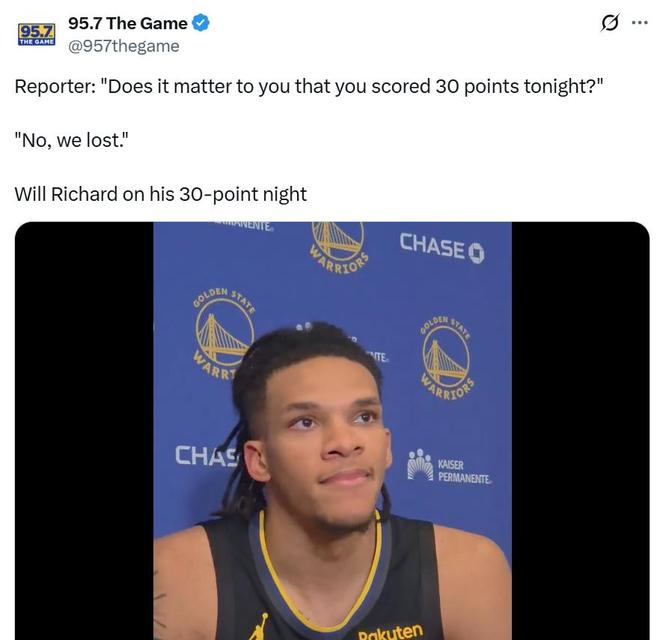The width and height of the screenshot is (660, 640).
Task: Open the three-dot more options menu
Action: click(639, 23)
